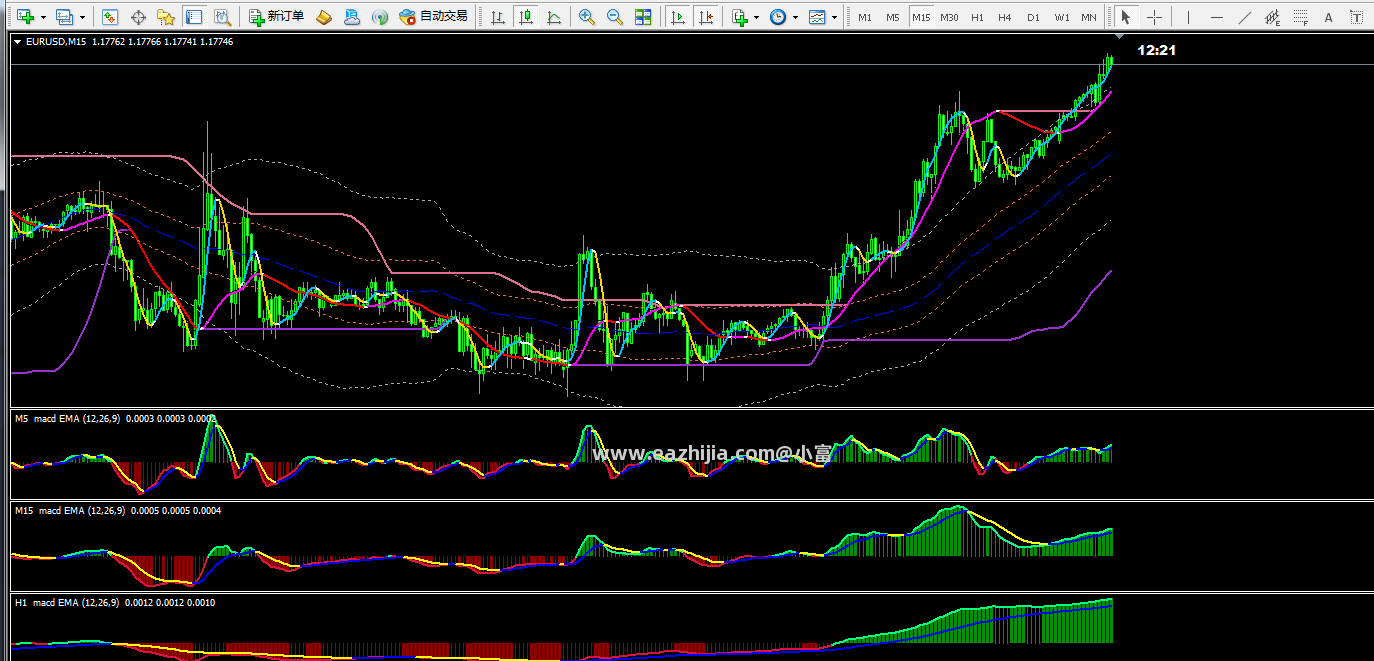Click the M15 macd EMA (12,26,9) label
The height and width of the screenshot is (661, 1374).
click(70, 511)
